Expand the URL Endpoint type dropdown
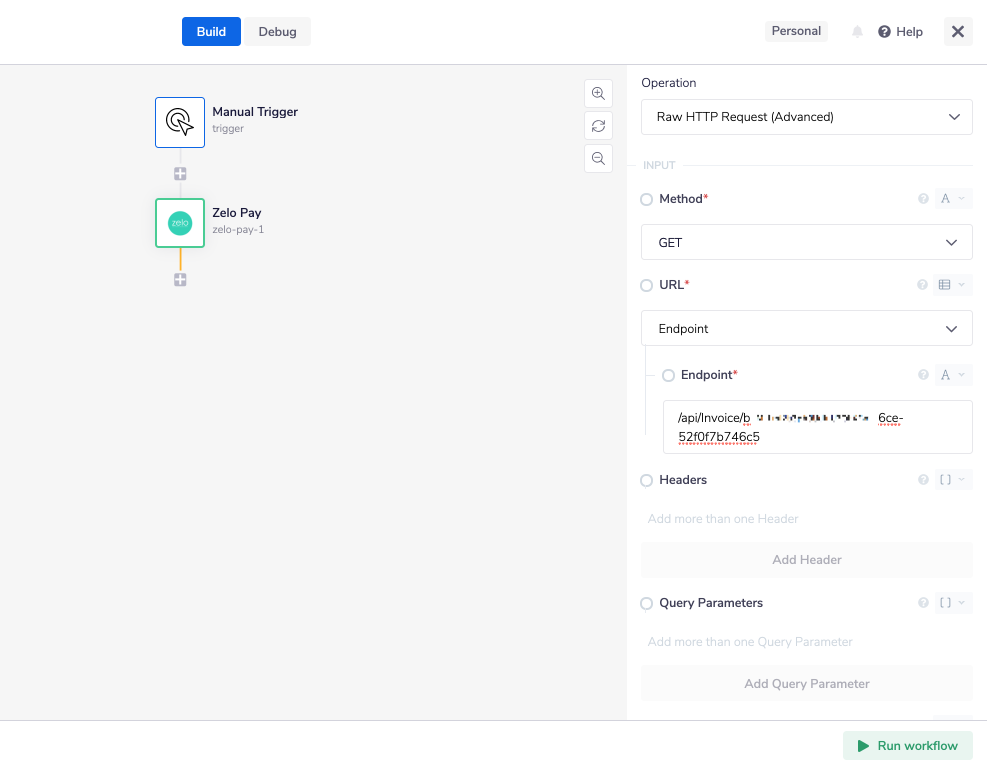 click(806, 329)
